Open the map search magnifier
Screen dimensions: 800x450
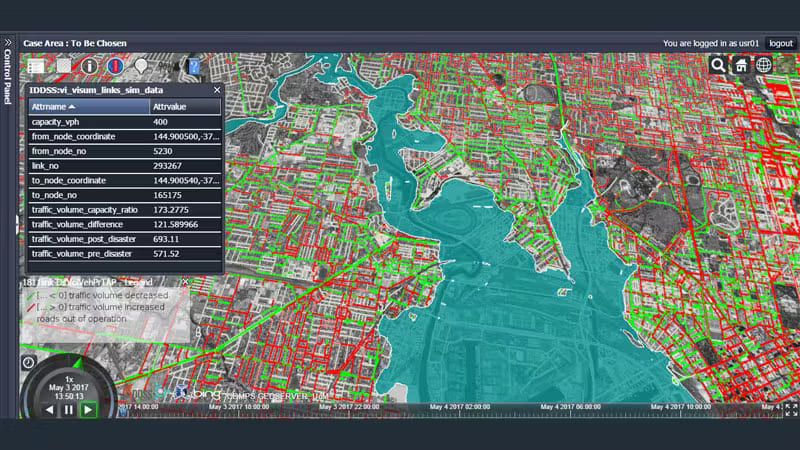pyautogui.click(x=718, y=65)
